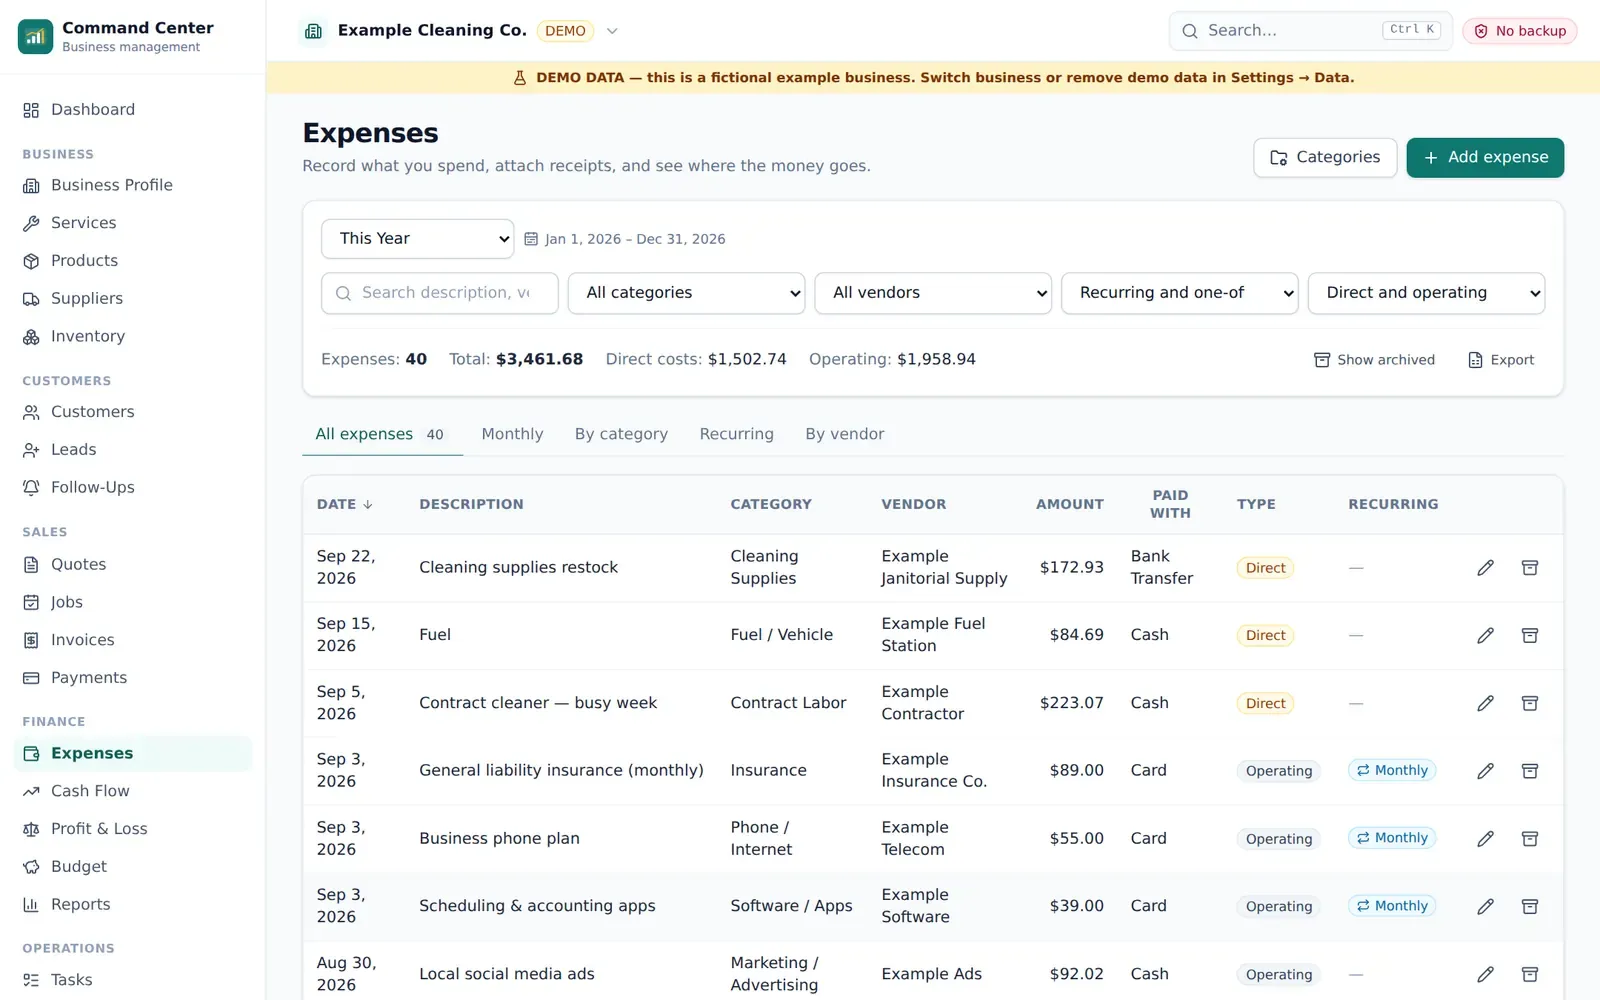Export the expenses list
This screenshot has width=1600, height=1000.
pos(1500,360)
